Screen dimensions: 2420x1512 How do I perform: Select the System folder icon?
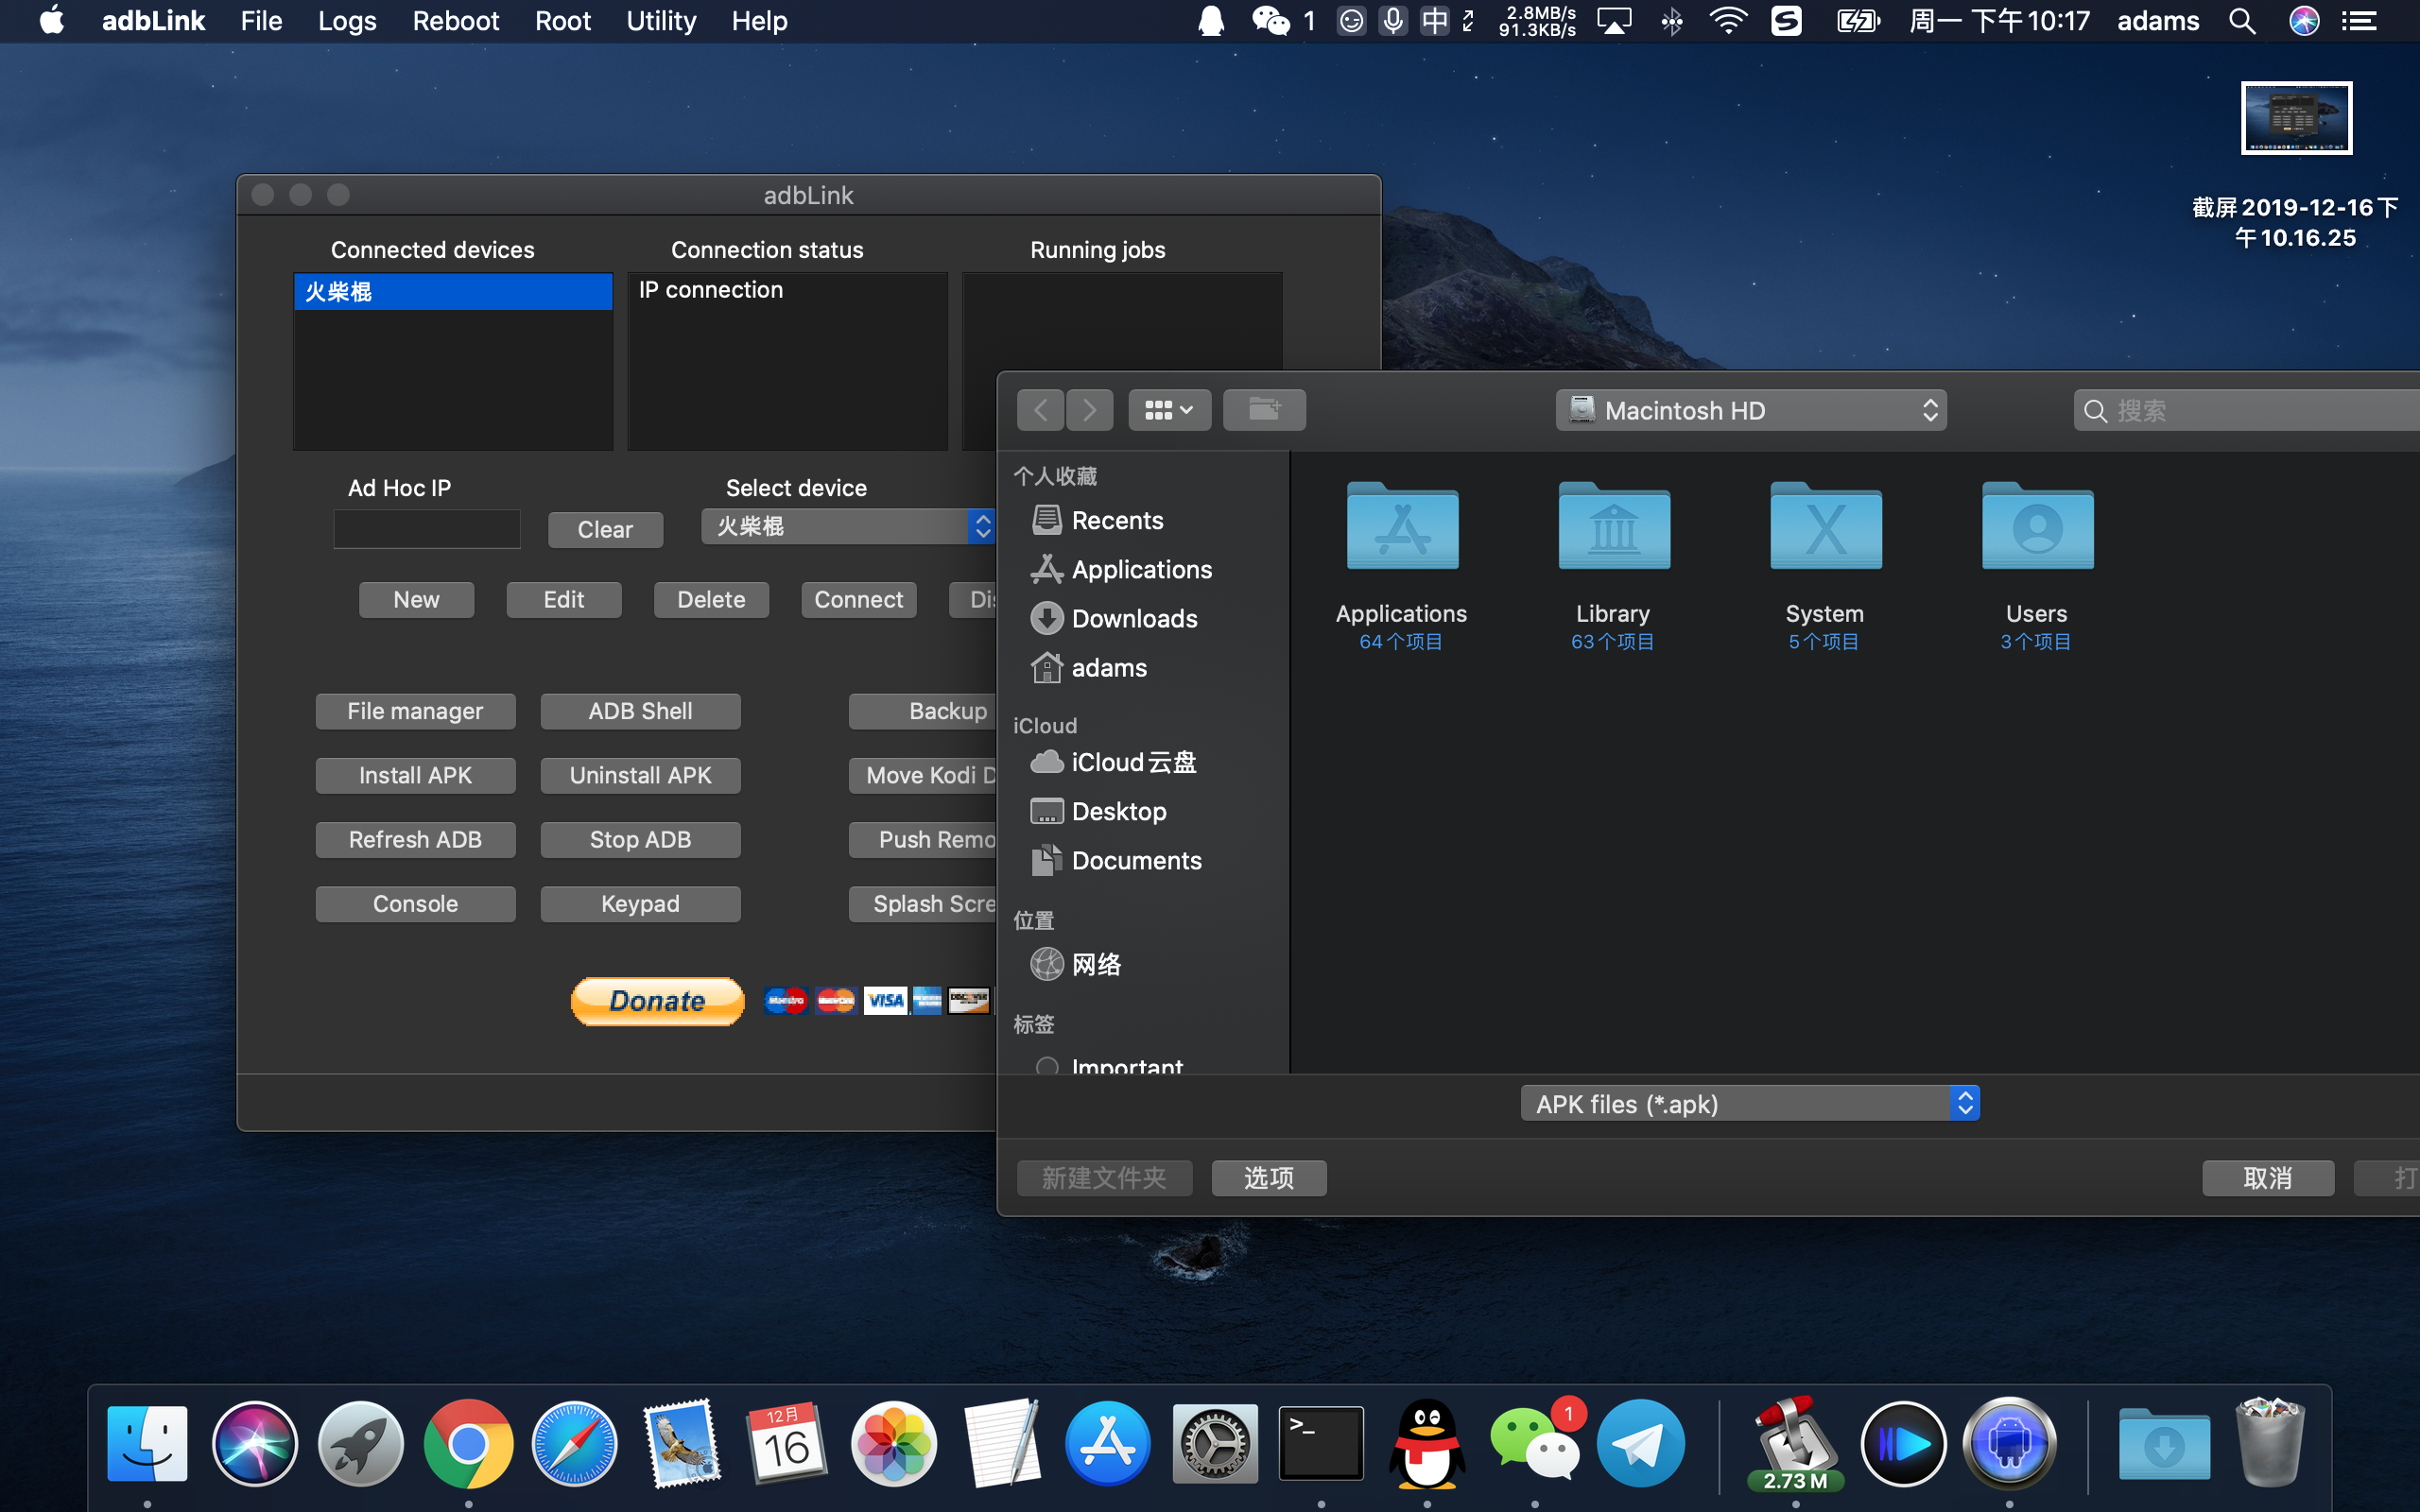pyautogui.click(x=1825, y=527)
